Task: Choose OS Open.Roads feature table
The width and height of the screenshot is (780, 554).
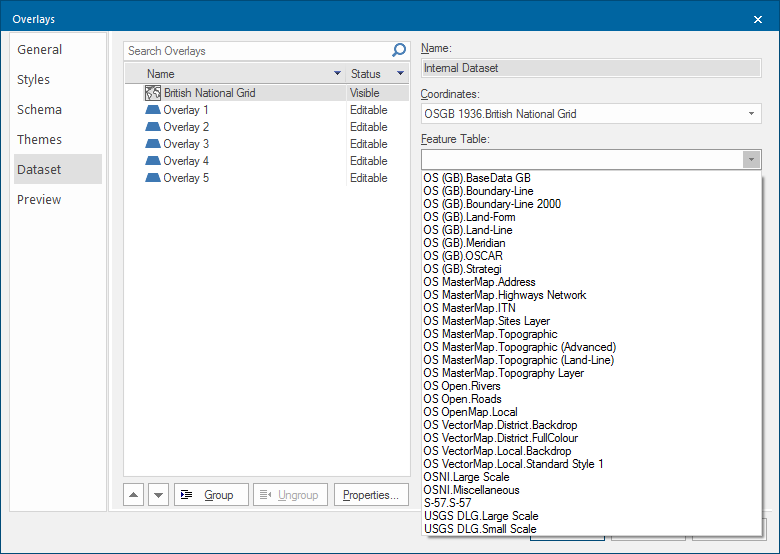Action: point(463,399)
